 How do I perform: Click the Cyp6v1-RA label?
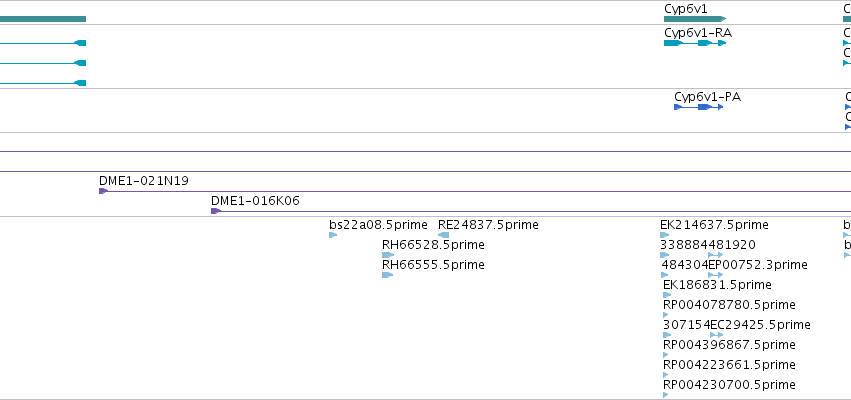coord(698,33)
